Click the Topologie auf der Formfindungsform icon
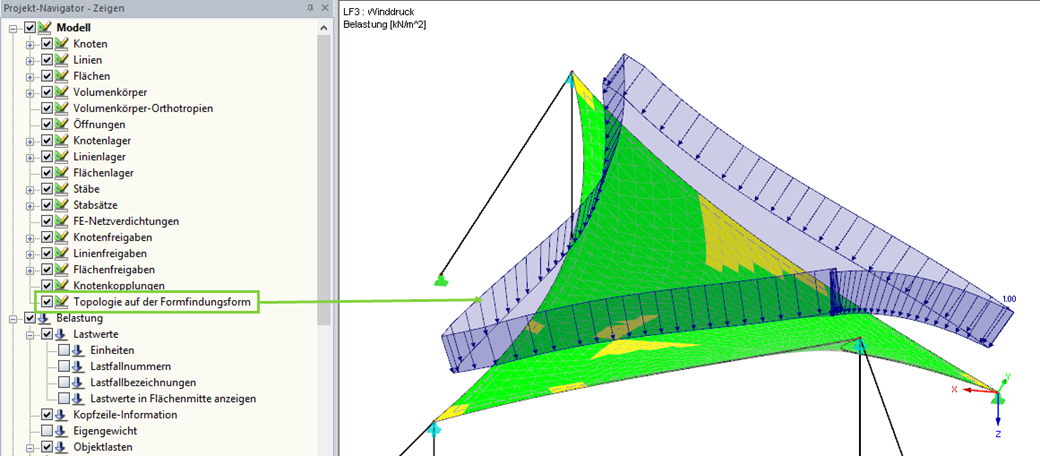The height and width of the screenshot is (456, 1040). click(x=62, y=302)
